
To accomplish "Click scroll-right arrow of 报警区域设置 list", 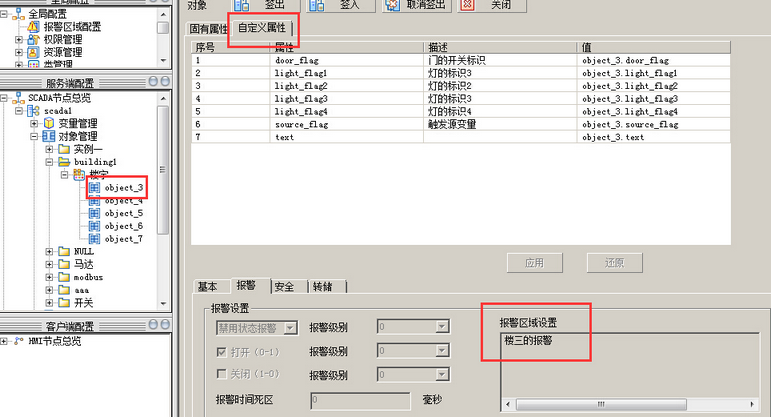I will (x=752, y=404).
